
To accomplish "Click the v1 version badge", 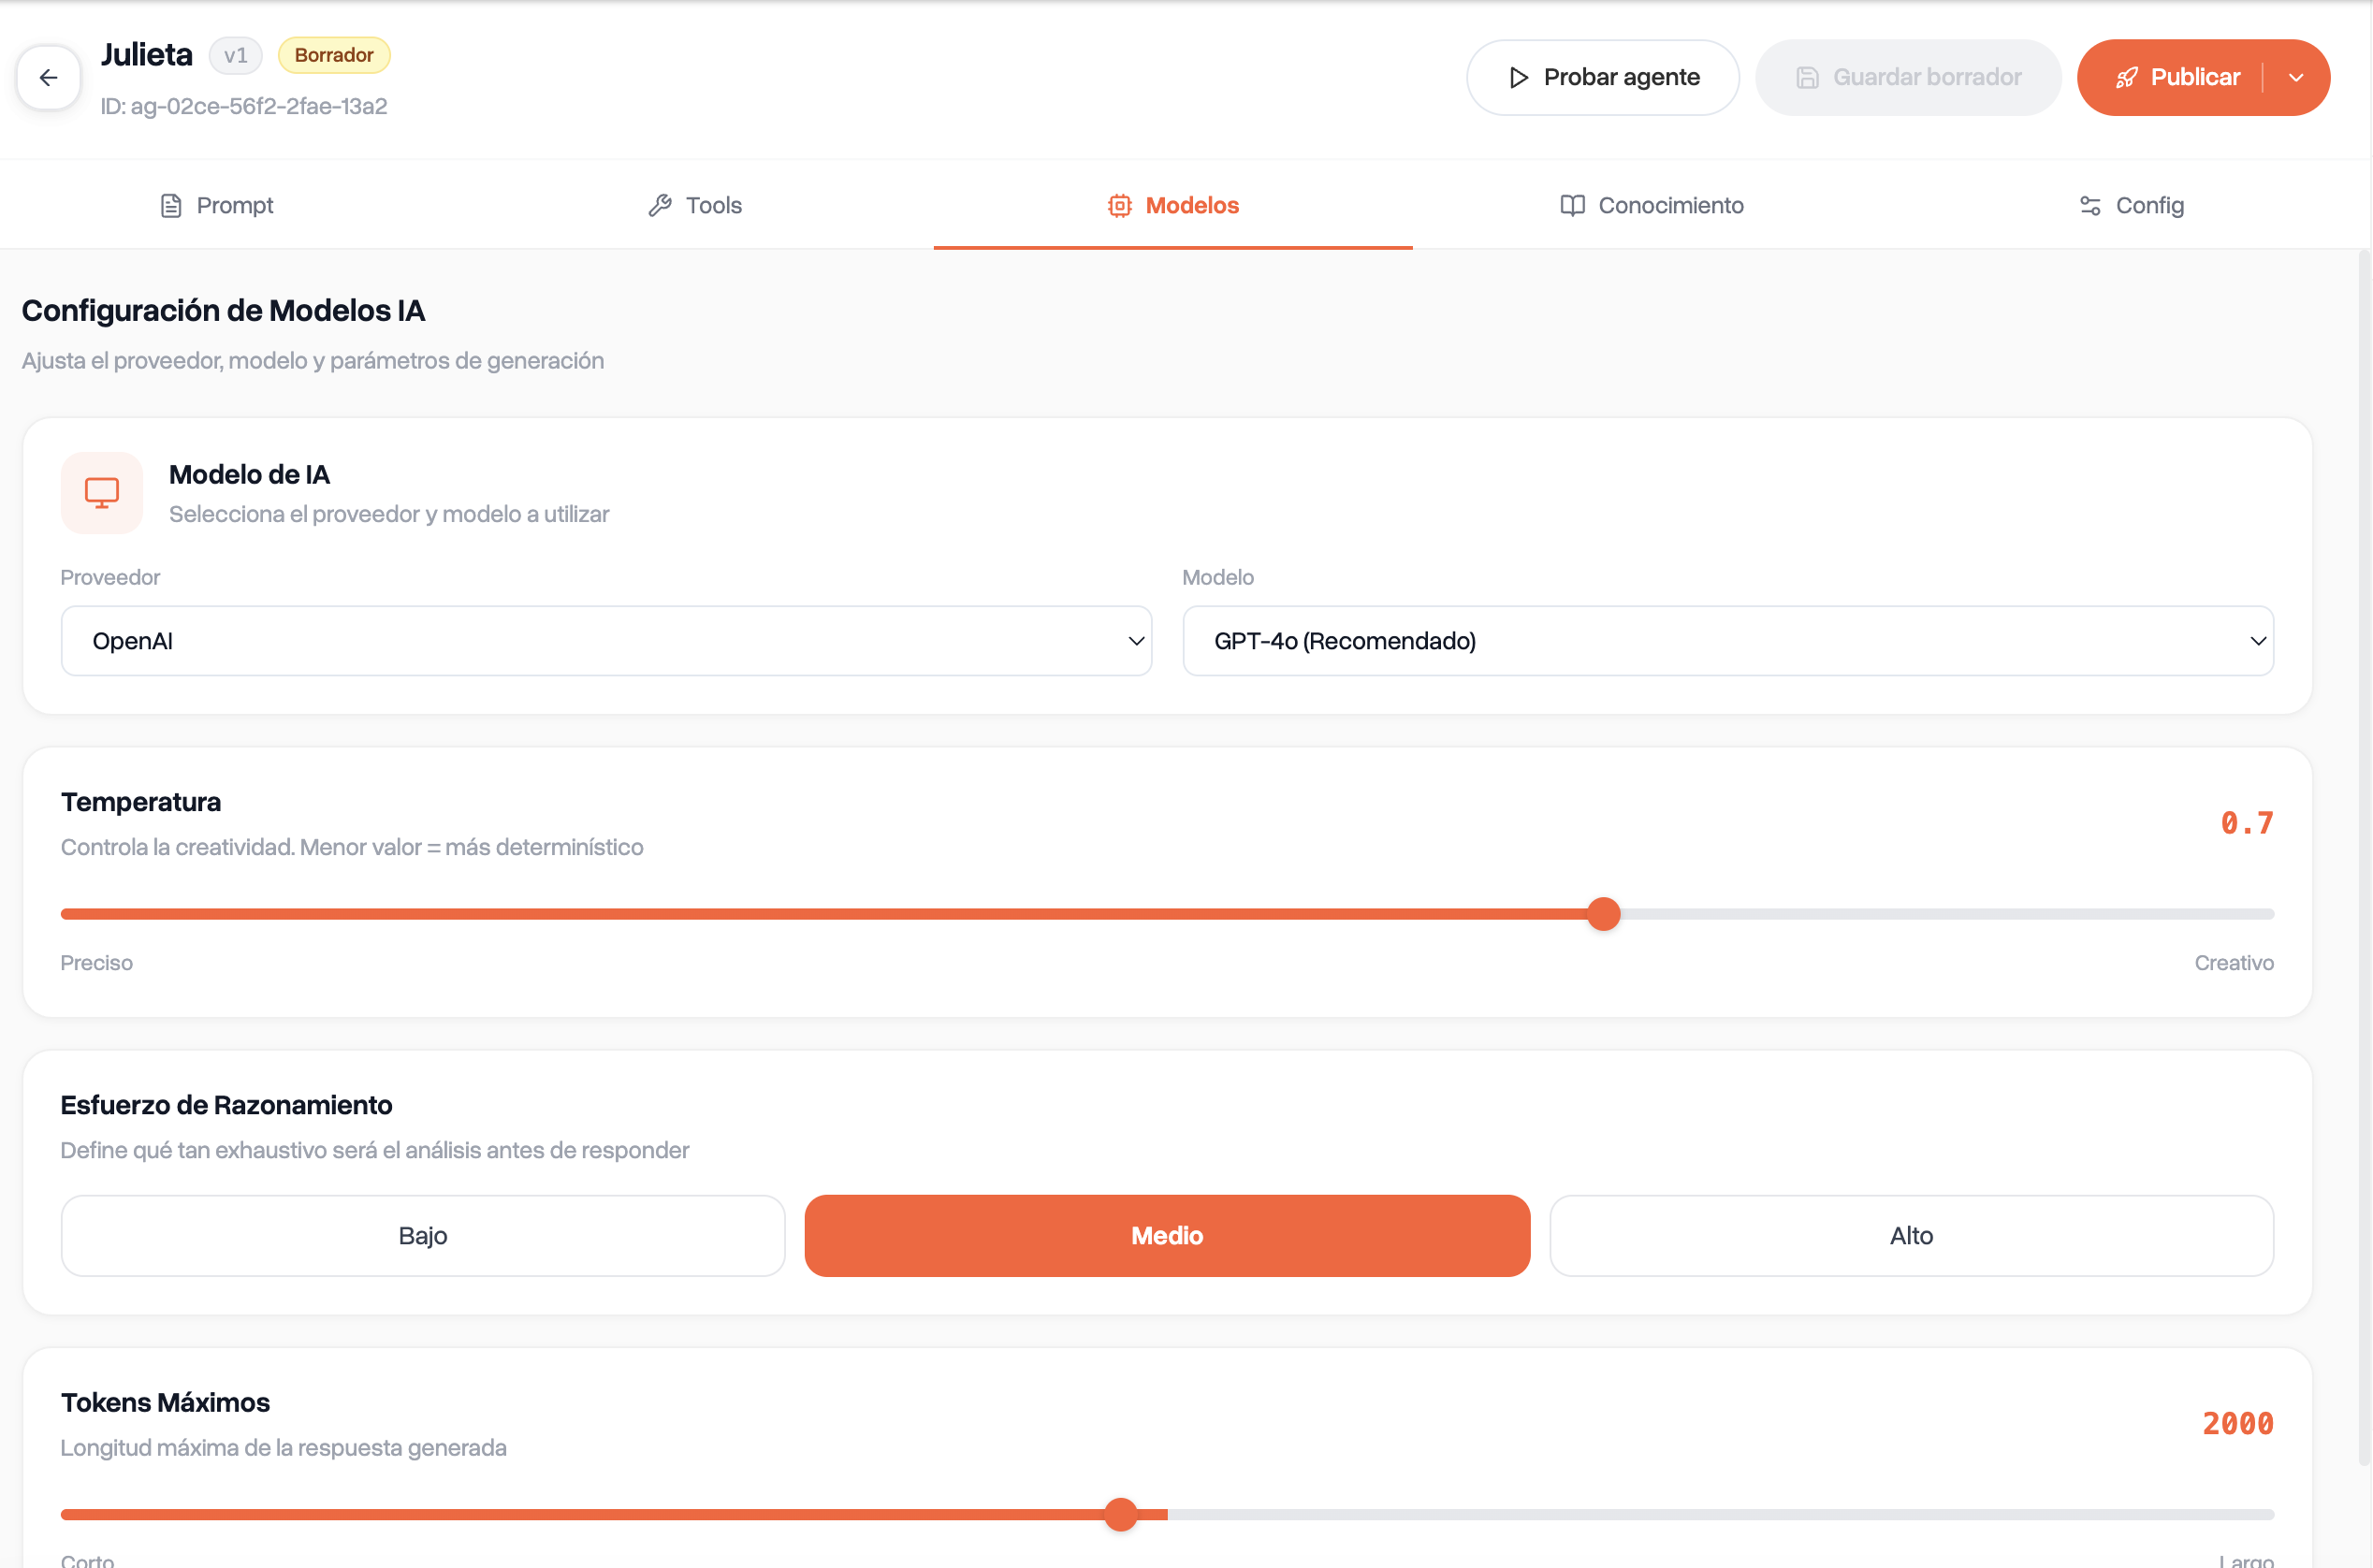I will click(236, 55).
